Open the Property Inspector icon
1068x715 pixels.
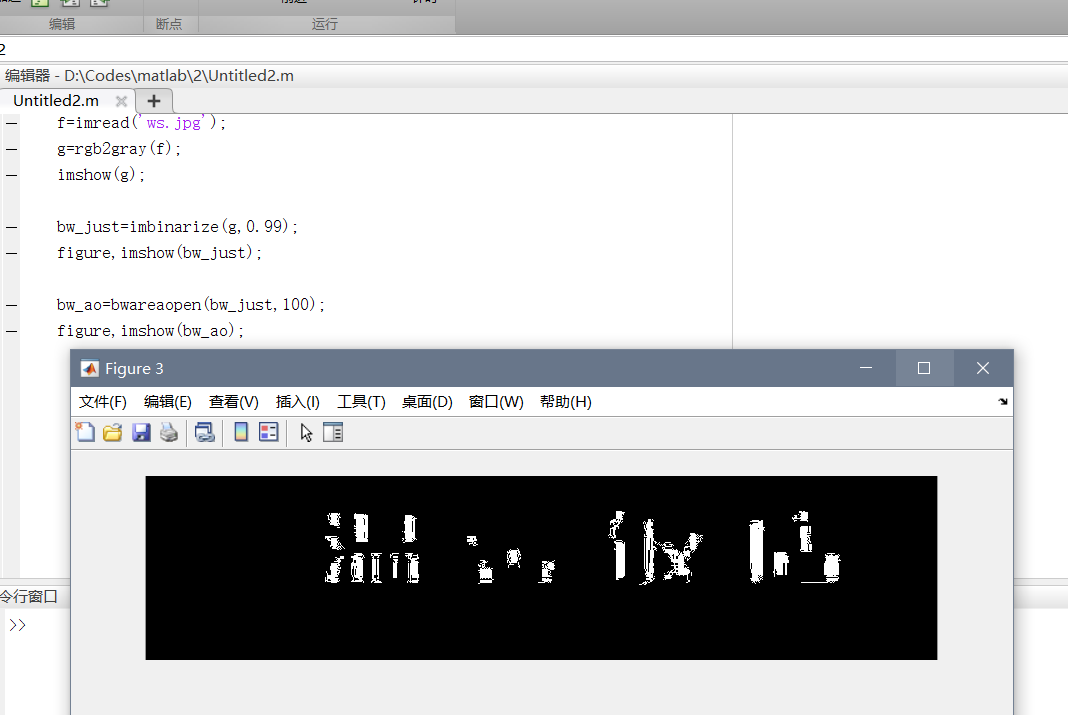(333, 432)
